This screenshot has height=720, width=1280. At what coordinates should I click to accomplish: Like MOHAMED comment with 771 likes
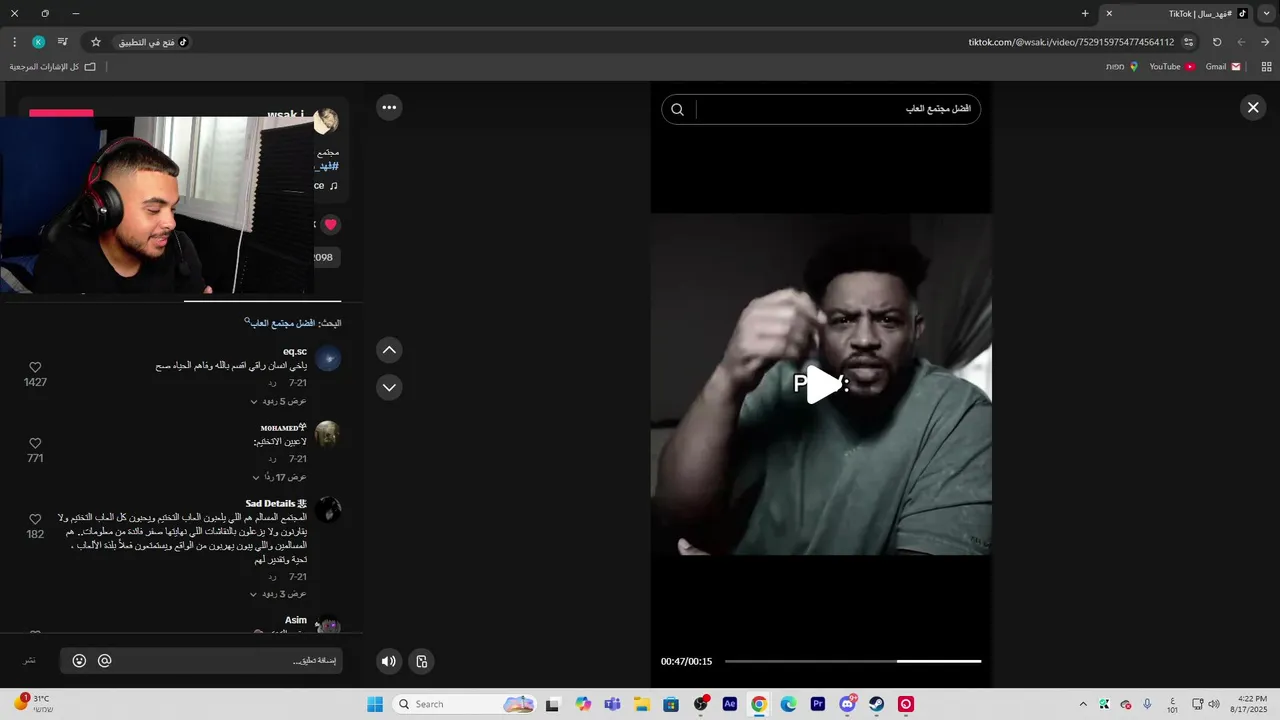tap(35, 443)
